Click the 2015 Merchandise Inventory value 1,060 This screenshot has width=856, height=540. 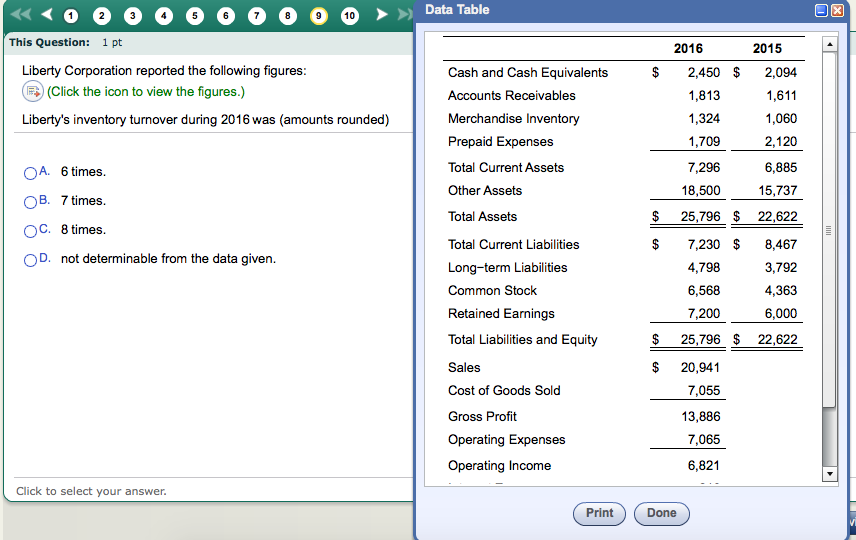click(781, 118)
